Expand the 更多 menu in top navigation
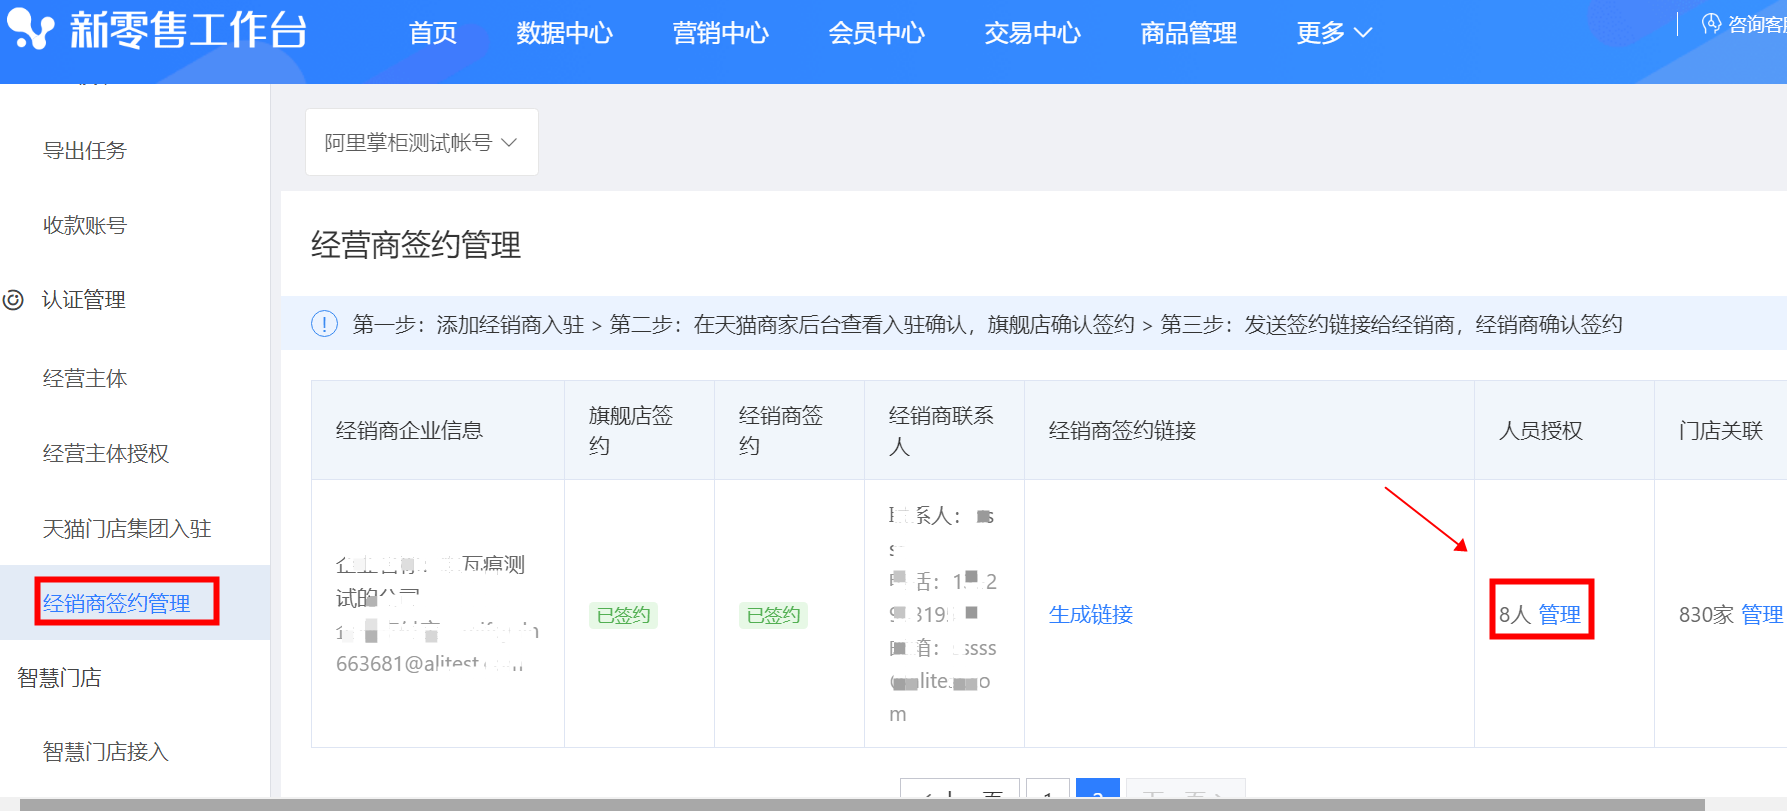Screen dimensions: 1787x811 click(1333, 33)
